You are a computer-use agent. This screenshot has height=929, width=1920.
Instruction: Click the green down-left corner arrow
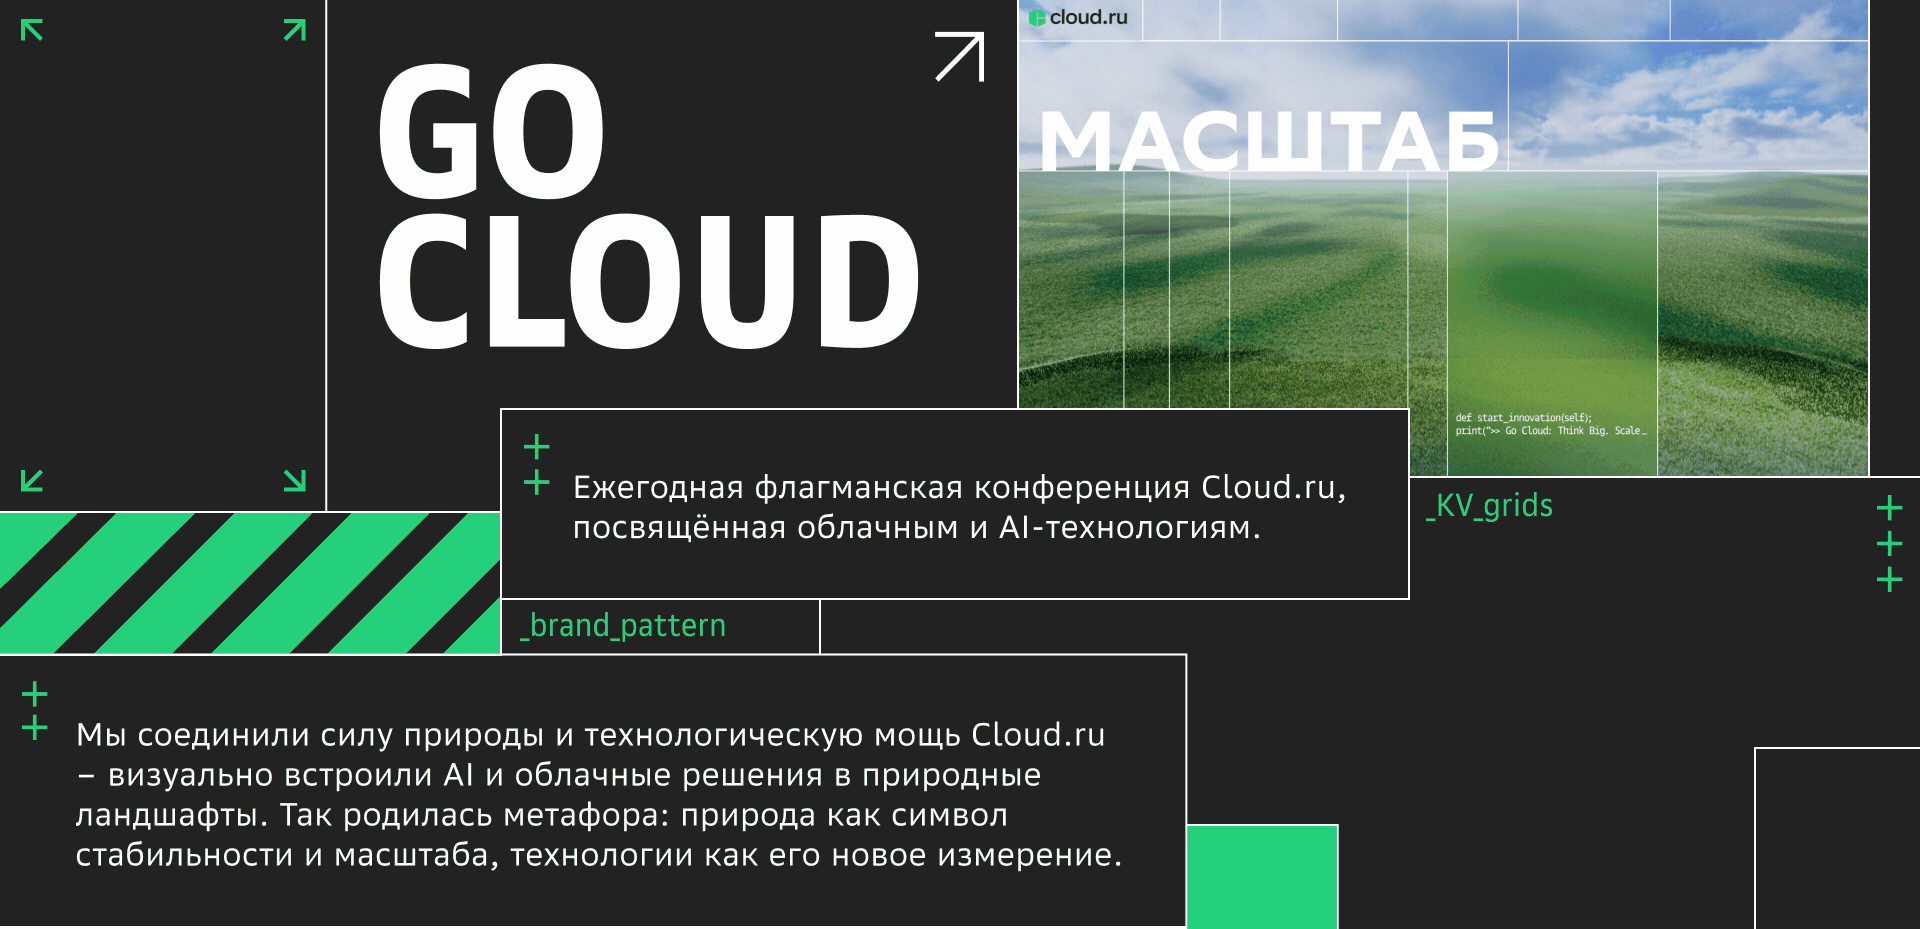click(32, 481)
